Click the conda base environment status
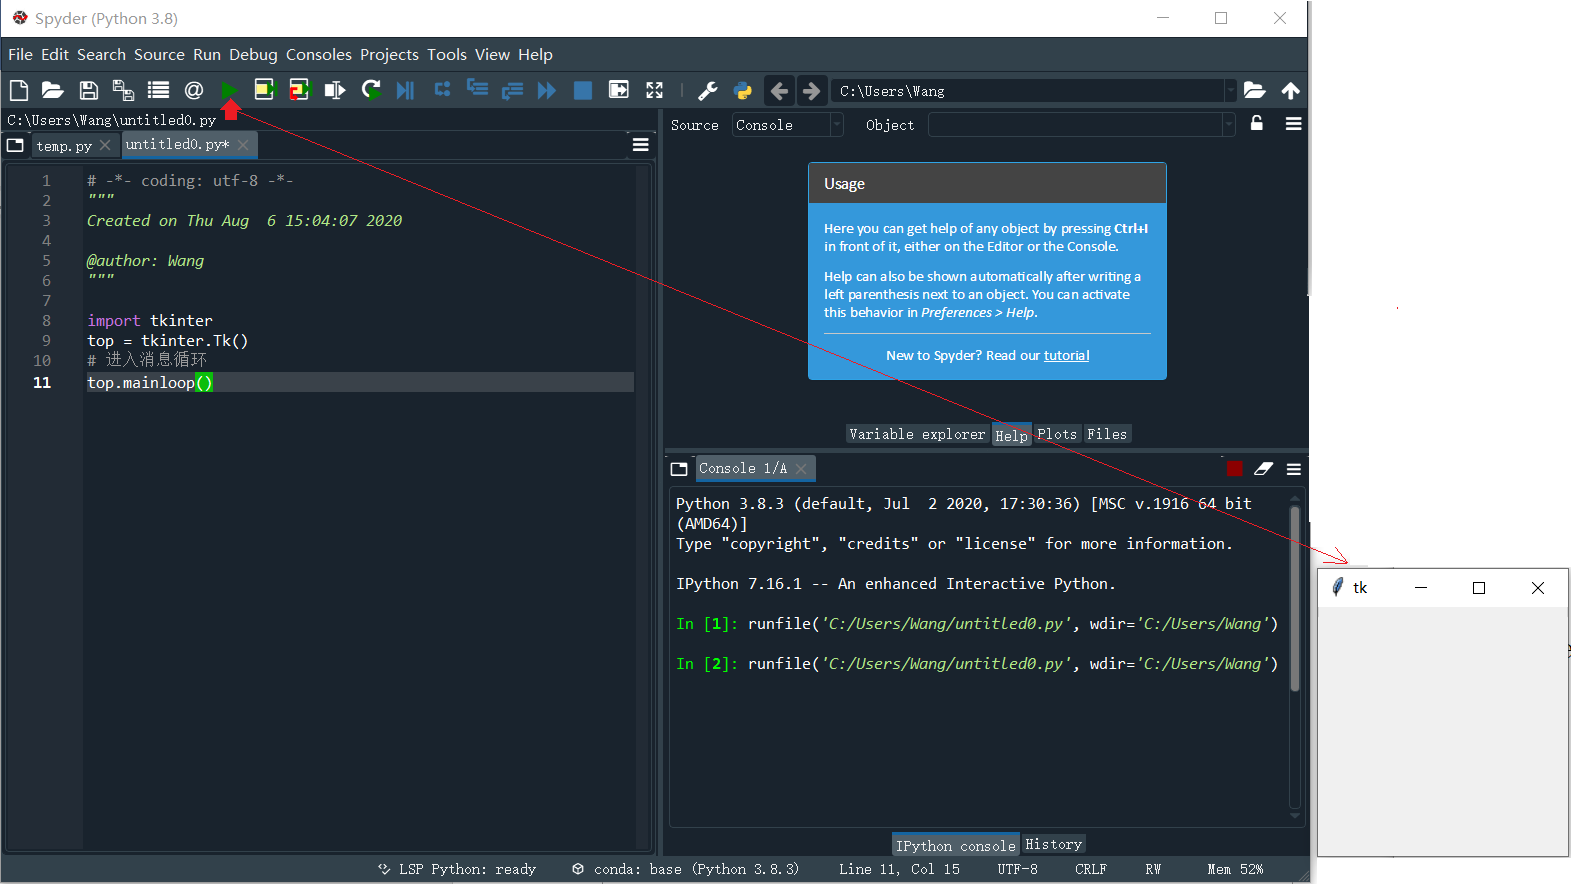 tap(685, 869)
